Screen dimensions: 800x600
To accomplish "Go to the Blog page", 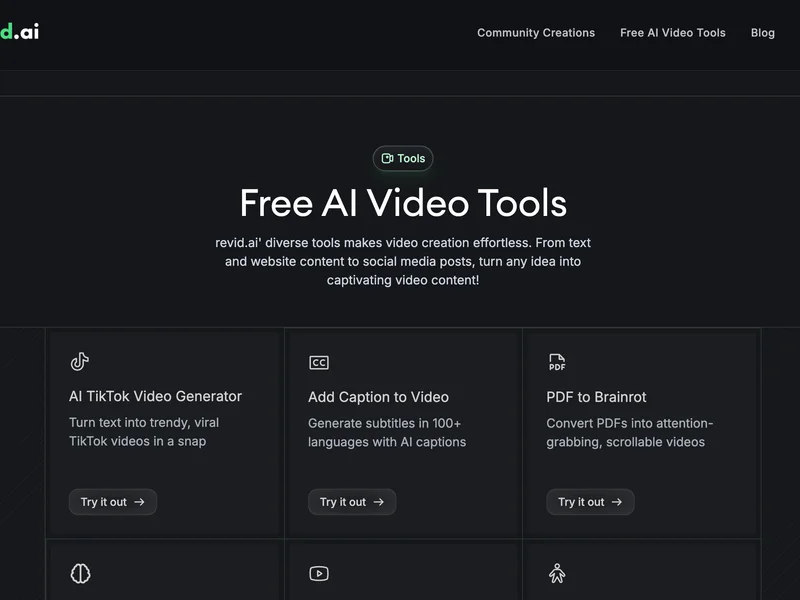I will click(763, 33).
